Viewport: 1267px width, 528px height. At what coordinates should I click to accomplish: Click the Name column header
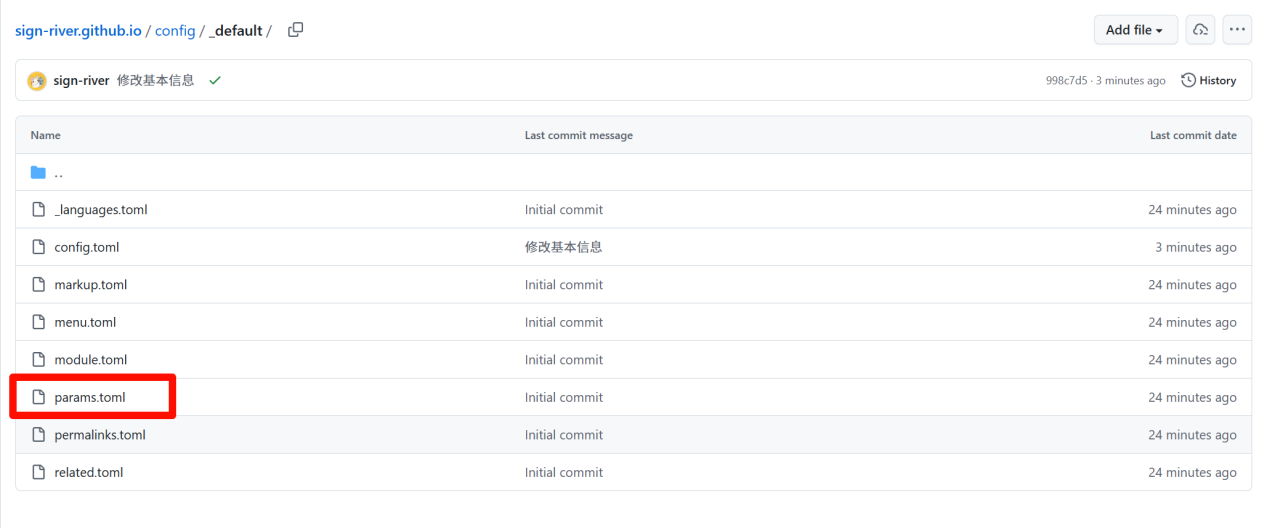point(45,135)
